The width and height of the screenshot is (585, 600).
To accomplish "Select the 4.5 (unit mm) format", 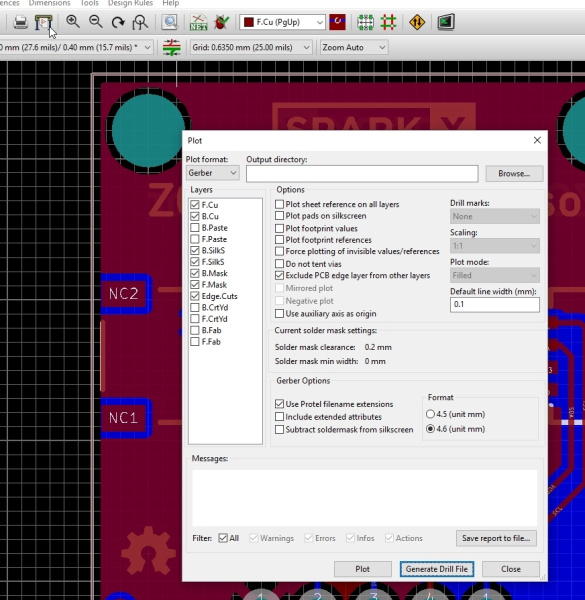I will coord(430,414).
